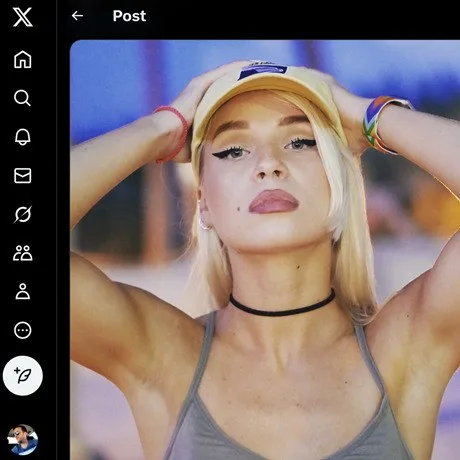This screenshot has height=460, width=460.
Task: Launch Grok from the sidebar
Action: coord(23,214)
